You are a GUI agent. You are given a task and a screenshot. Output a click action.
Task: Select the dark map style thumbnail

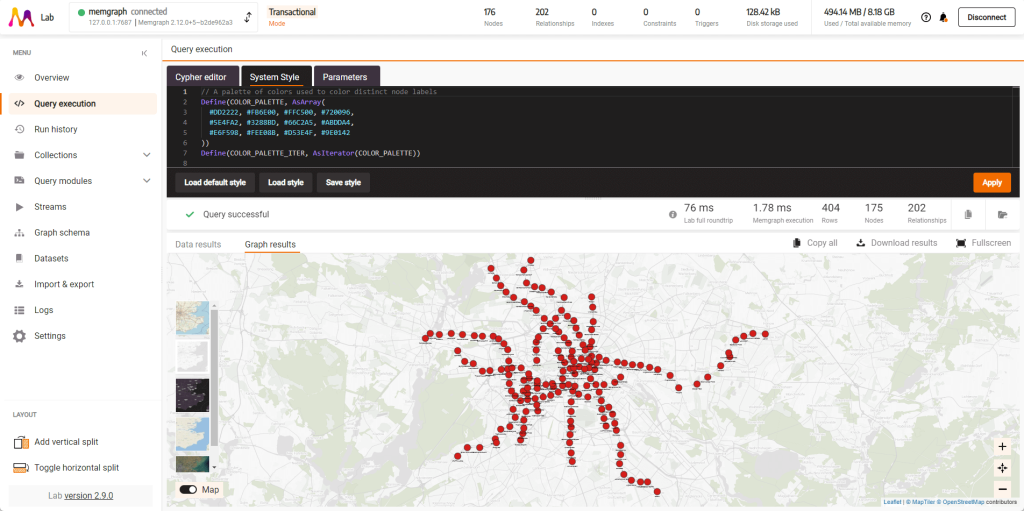(192, 394)
